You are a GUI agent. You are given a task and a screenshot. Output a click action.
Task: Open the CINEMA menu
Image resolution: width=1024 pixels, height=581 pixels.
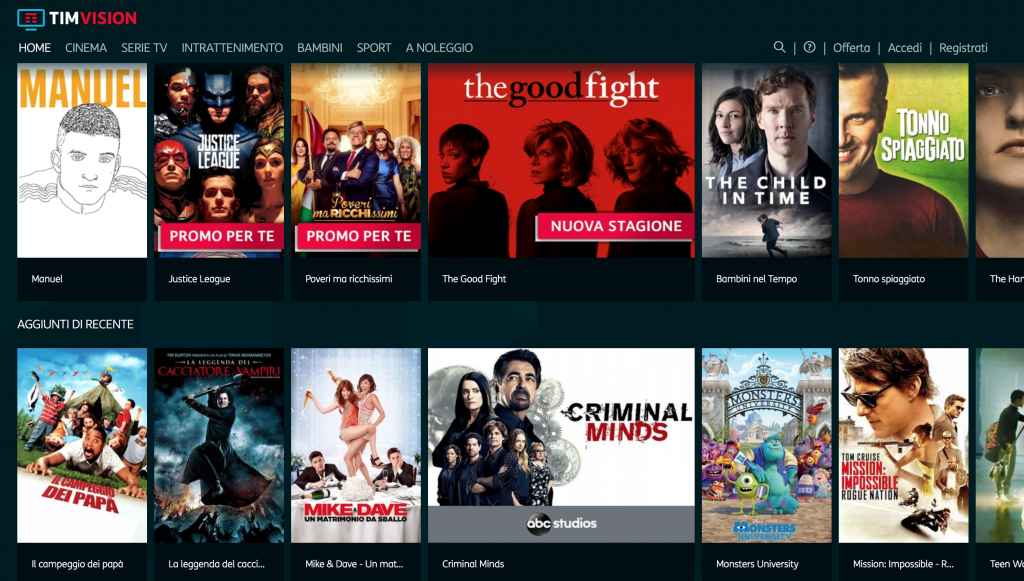(86, 48)
